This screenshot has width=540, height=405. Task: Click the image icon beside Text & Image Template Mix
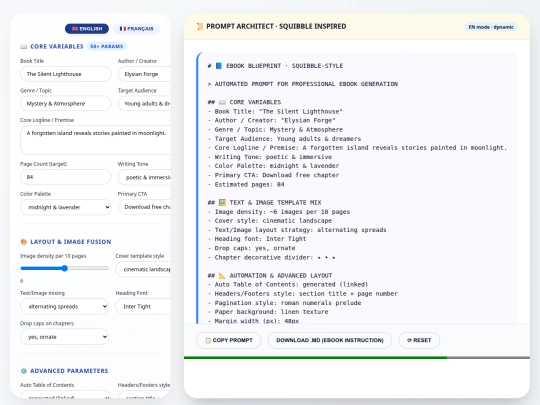[x=222, y=202]
